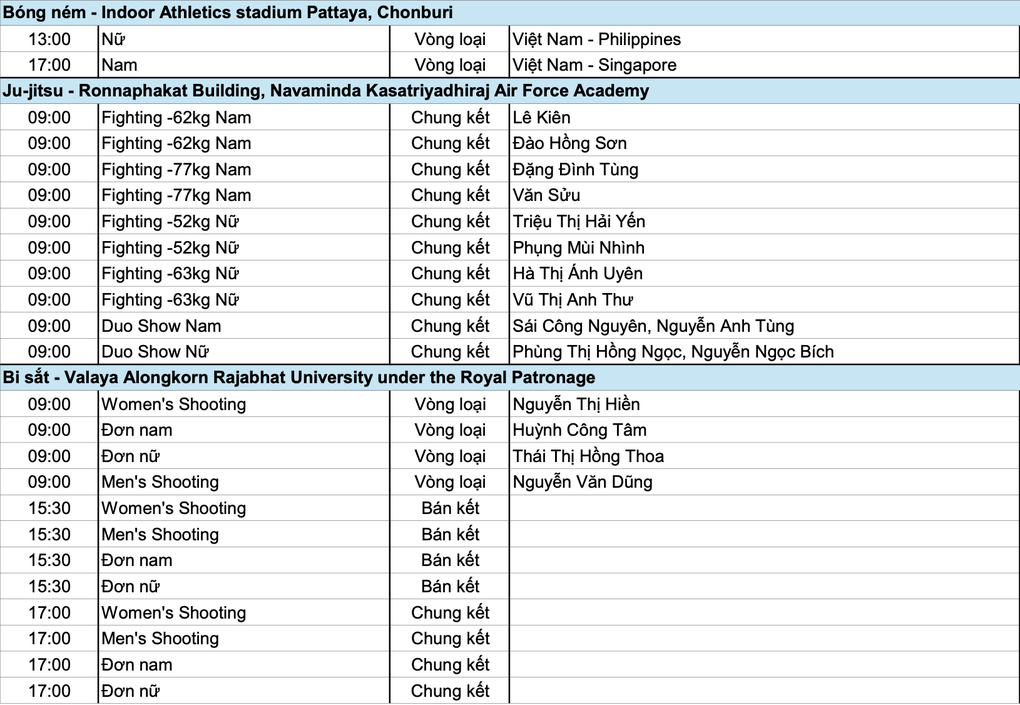1020x705 pixels.
Task: Select the 15:30 Bán kết cell for Men's Shooting
Action: (x=450, y=534)
